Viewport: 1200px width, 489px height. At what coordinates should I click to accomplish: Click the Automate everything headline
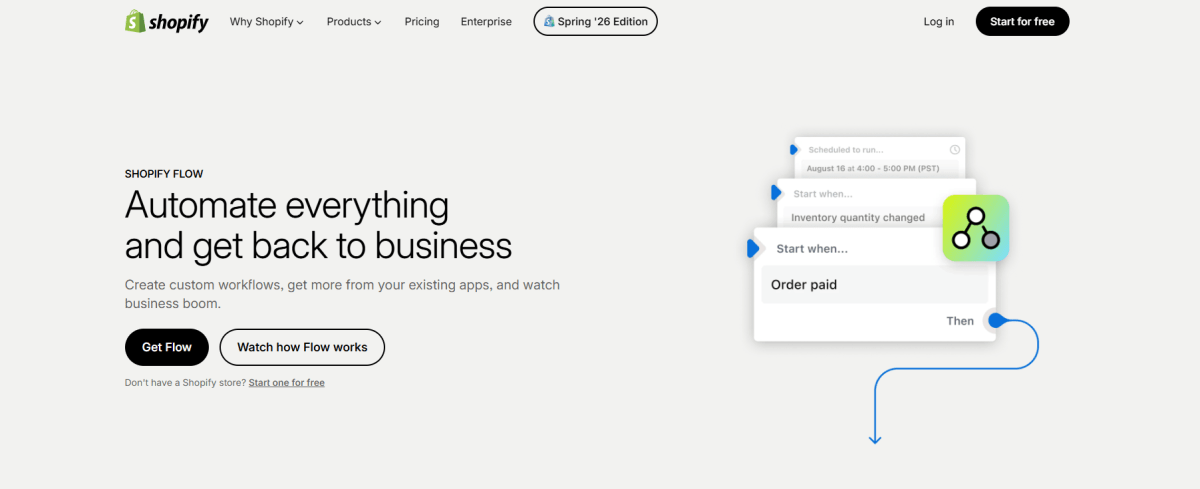tap(287, 205)
